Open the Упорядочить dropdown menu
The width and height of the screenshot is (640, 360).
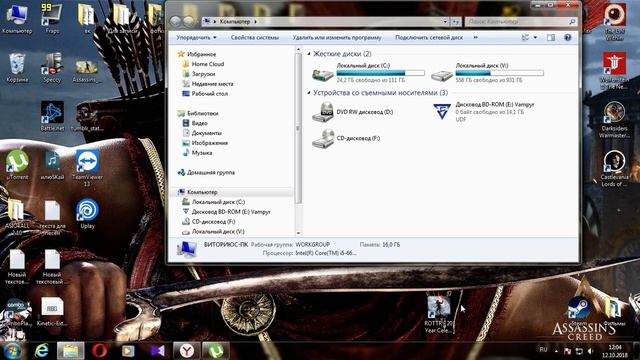point(196,38)
